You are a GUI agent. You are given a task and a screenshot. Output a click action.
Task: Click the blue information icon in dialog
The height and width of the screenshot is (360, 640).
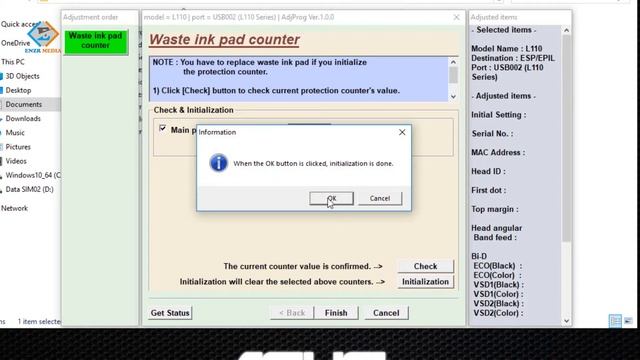coord(218,163)
